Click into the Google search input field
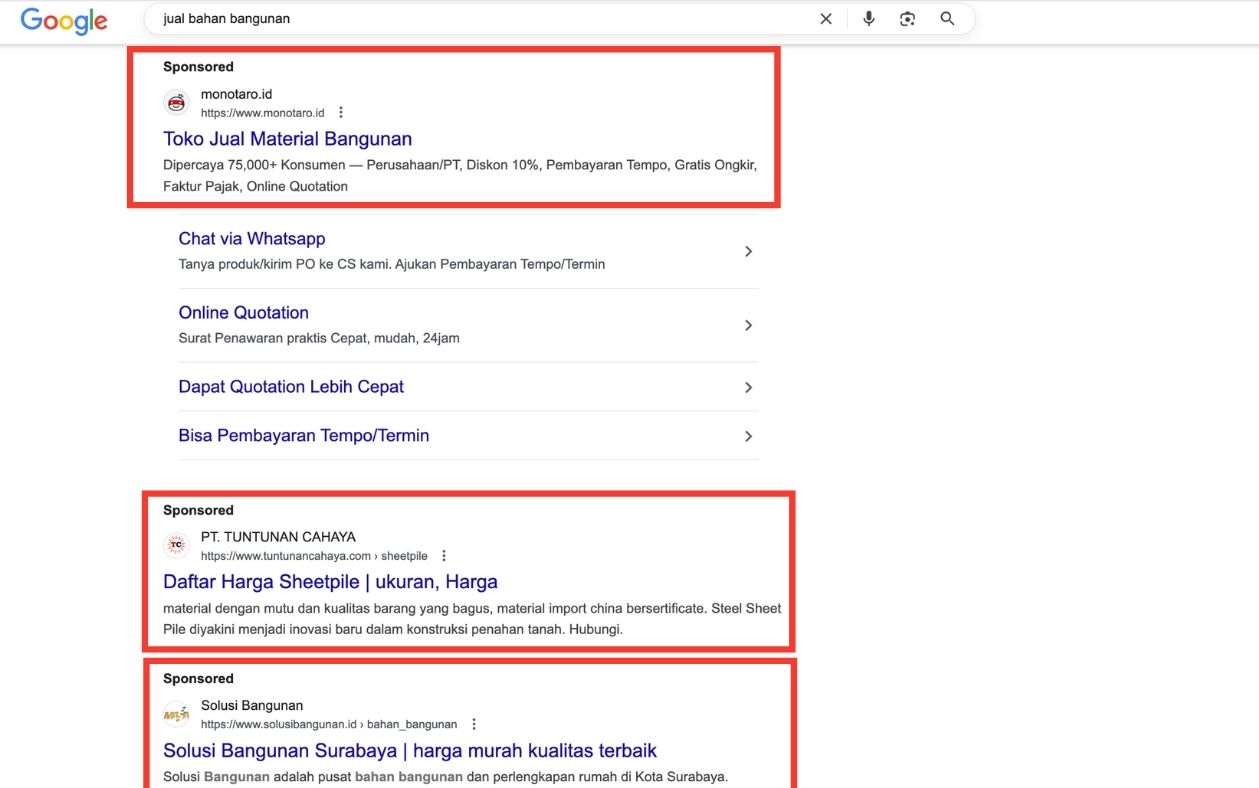This screenshot has width=1259, height=788. coord(480,19)
